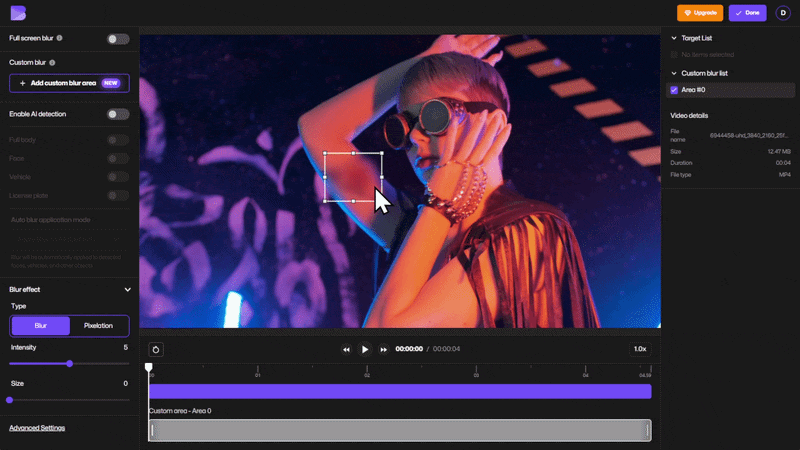800x450 pixels.
Task: Select Area #0 in Custom blur list
Action: coord(730,90)
